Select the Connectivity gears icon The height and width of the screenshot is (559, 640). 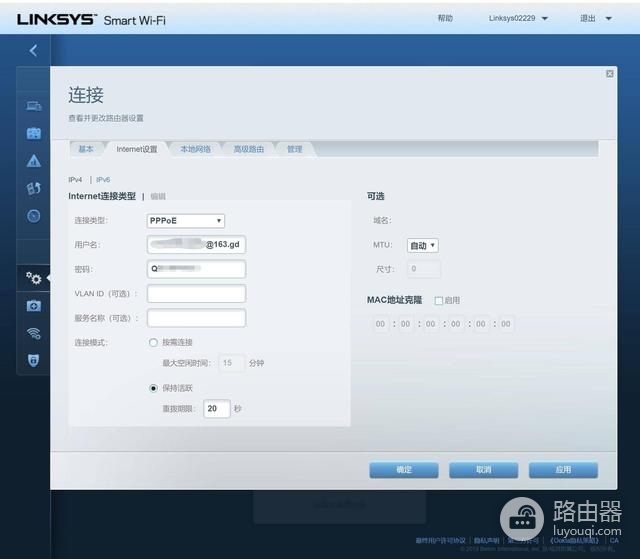33,278
